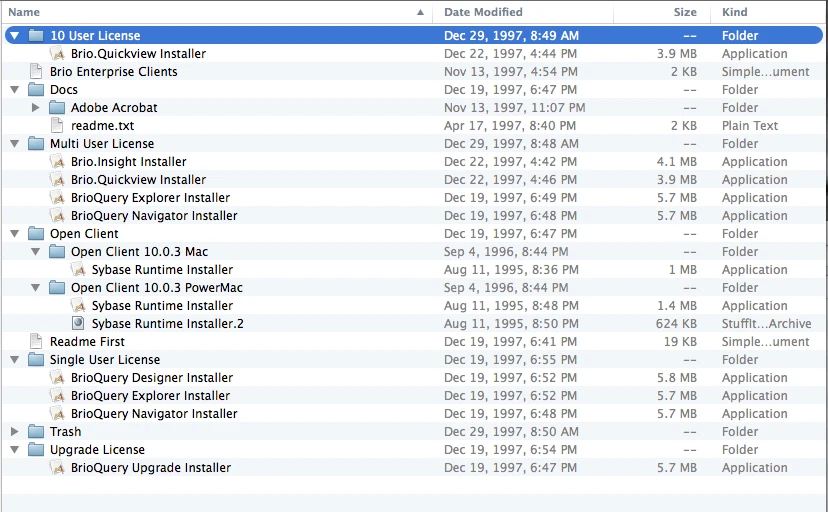Click the BrioQuery Upgrade Installer icon
828x512 pixels.
pyautogui.click(x=57, y=467)
